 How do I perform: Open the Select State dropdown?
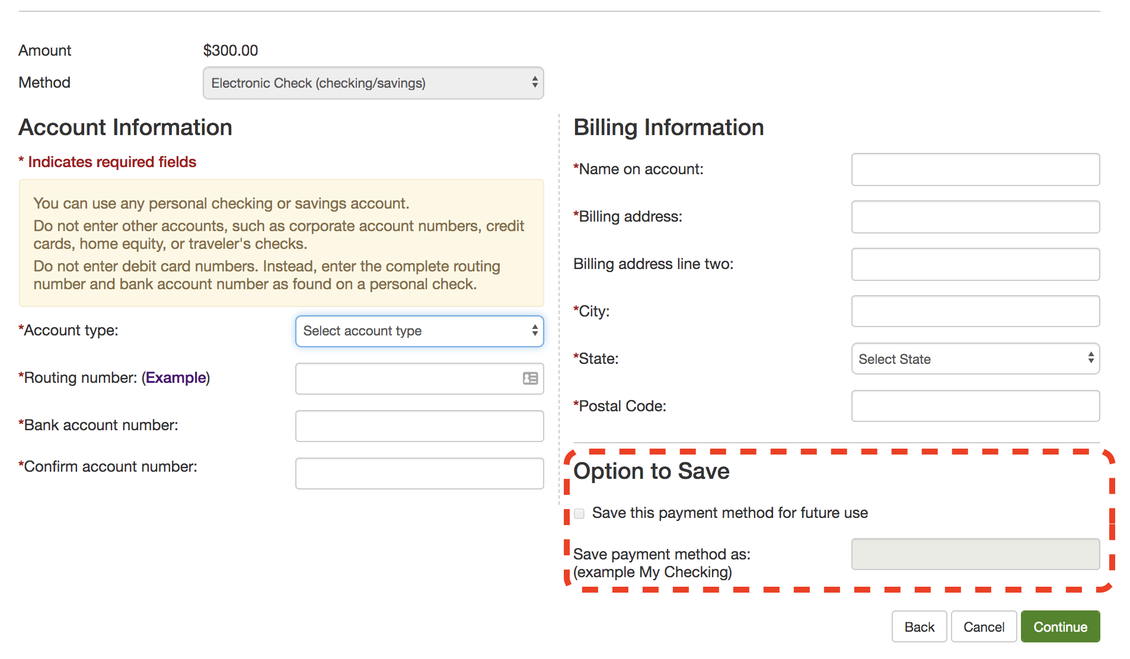tap(975, 359)
